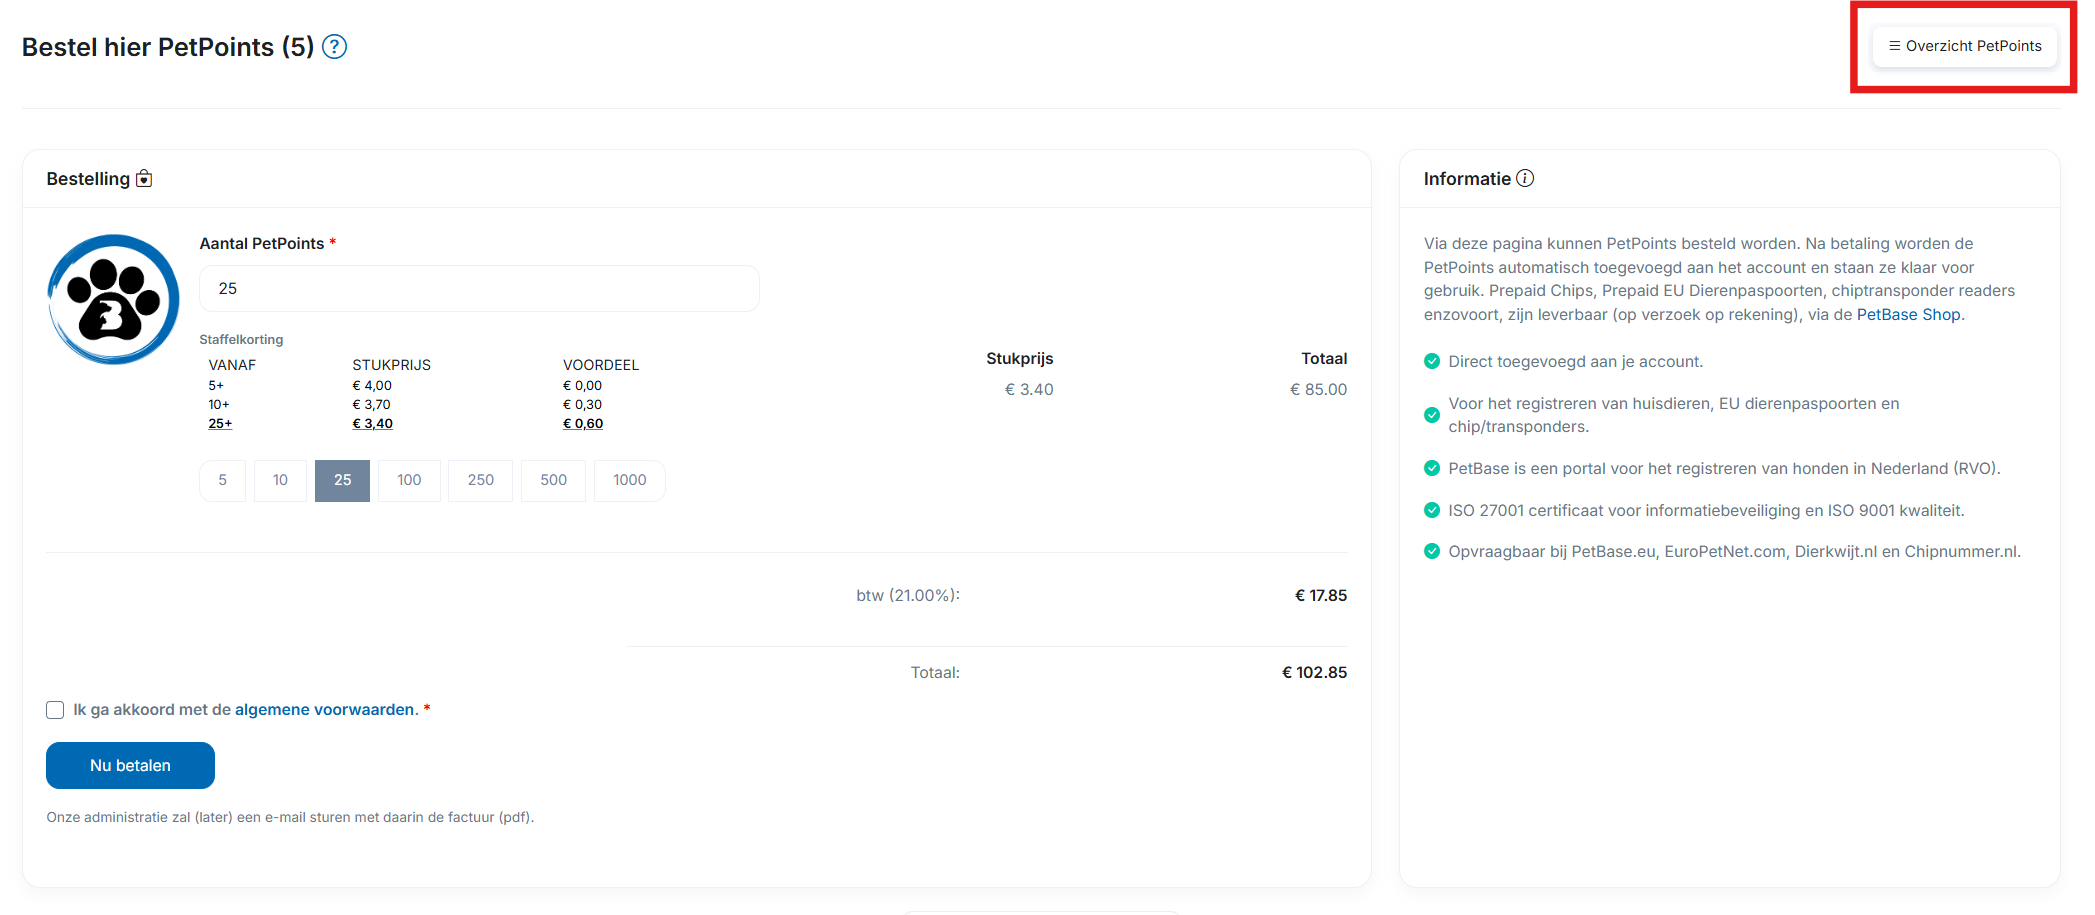Click the Aantal PetPoints input field
Screen dimensions: 2095x915
coord(479,289)
